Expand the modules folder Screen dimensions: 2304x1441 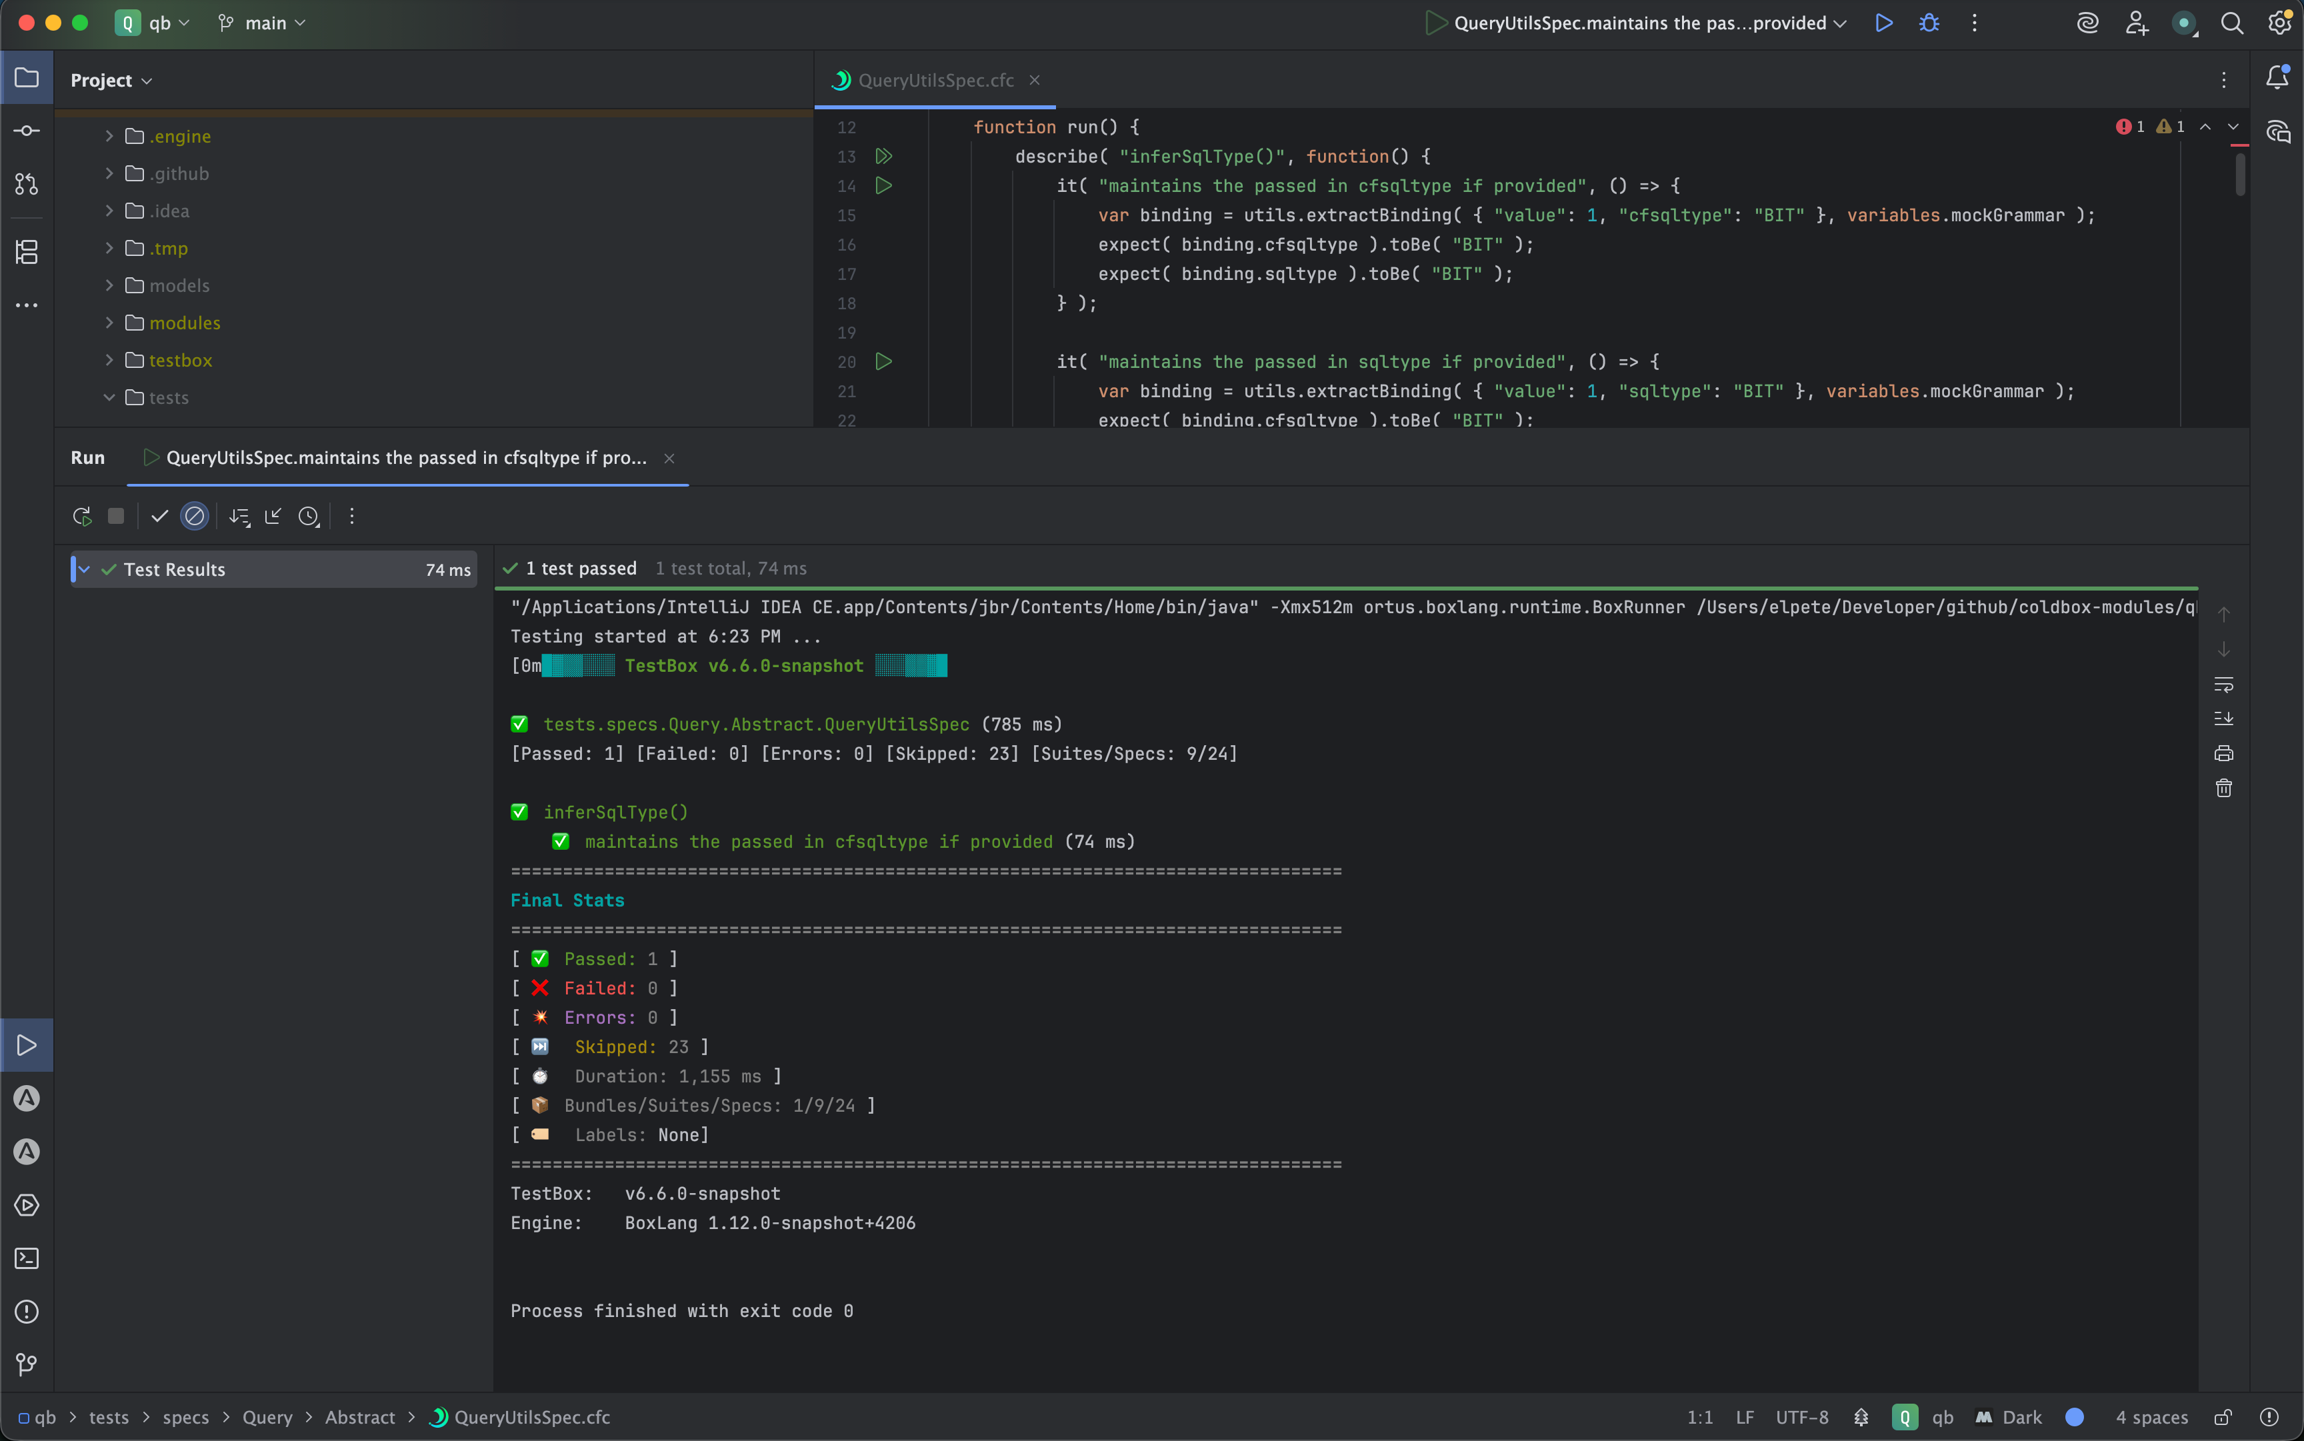[x=108, y=322]
